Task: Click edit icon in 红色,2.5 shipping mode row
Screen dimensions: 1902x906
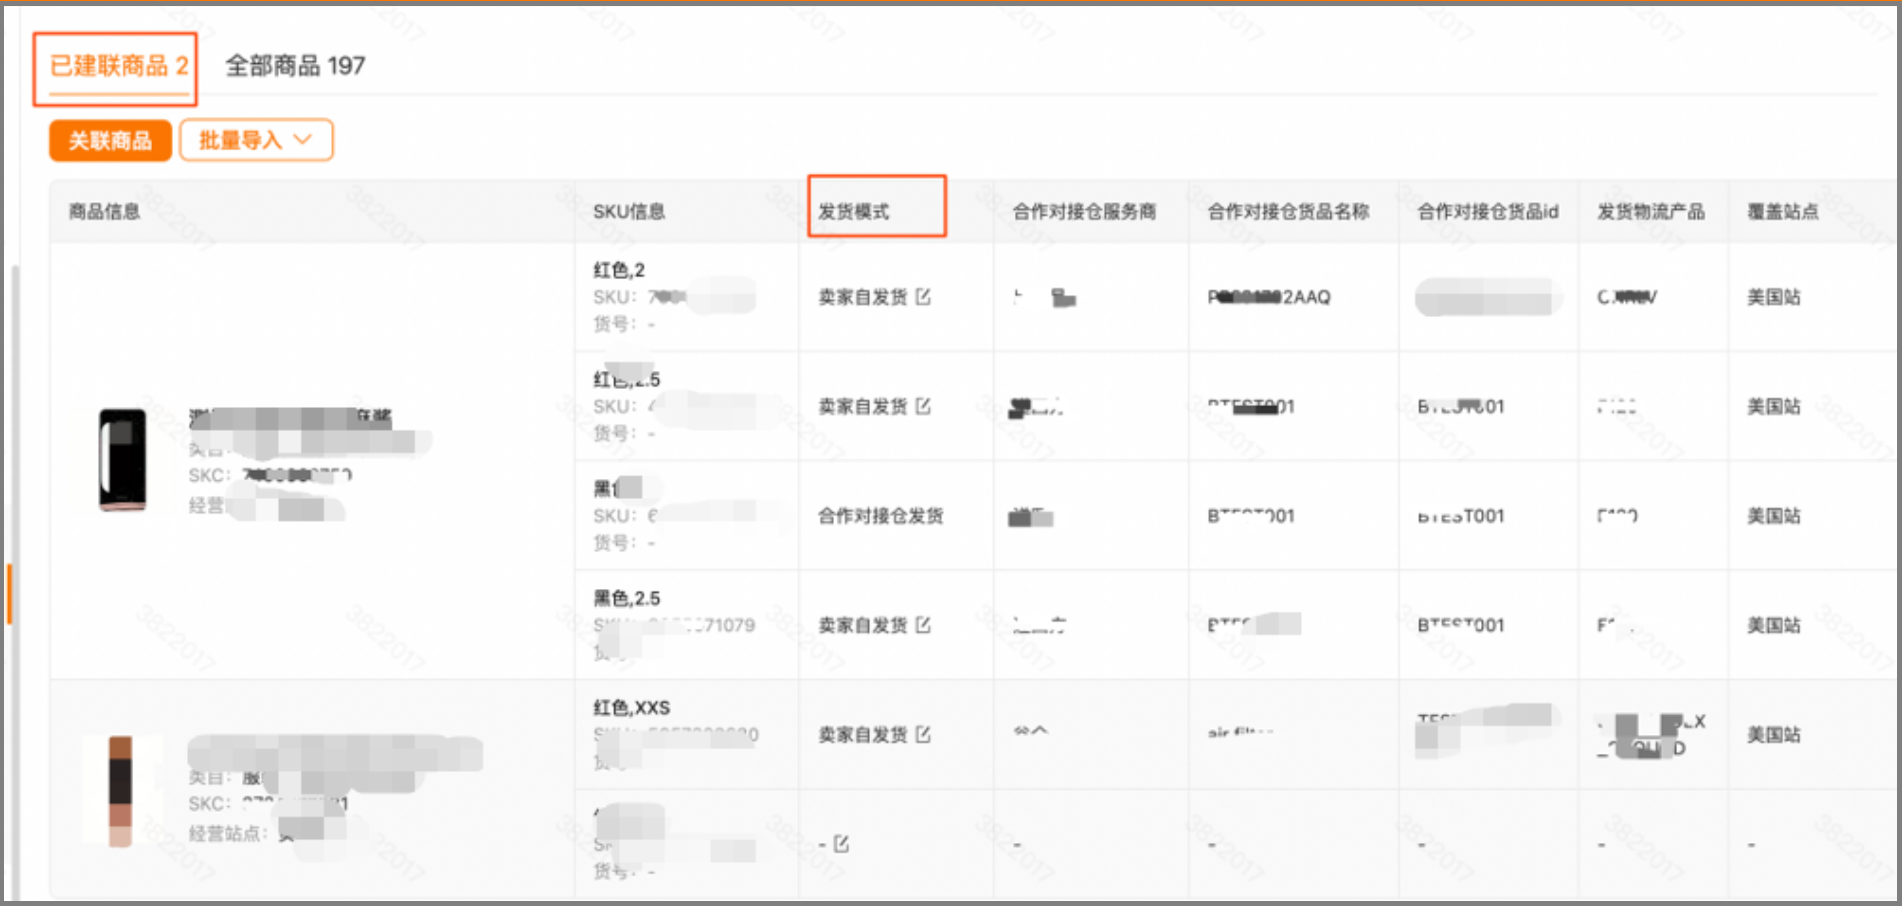Action: point(923,406)
